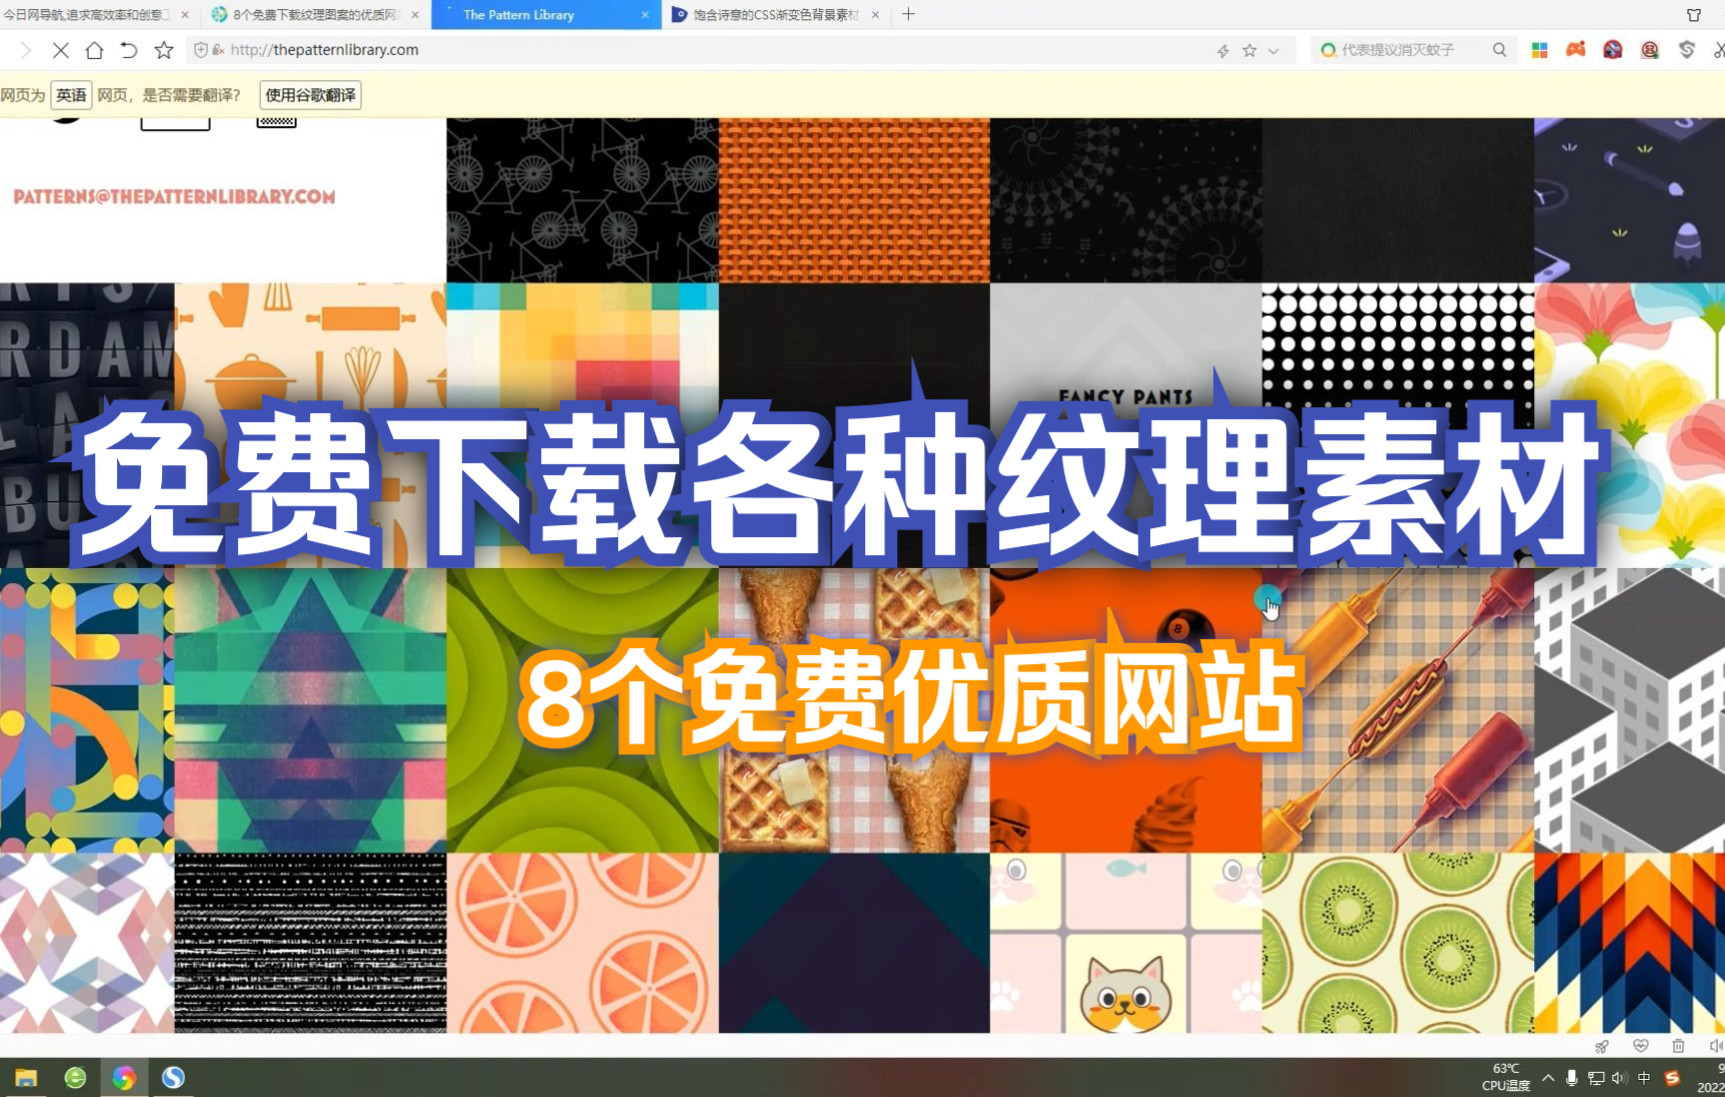Click the lightning speed-mode icon in address bar
The image size is (1725, 1097).
coord(1224,49)
